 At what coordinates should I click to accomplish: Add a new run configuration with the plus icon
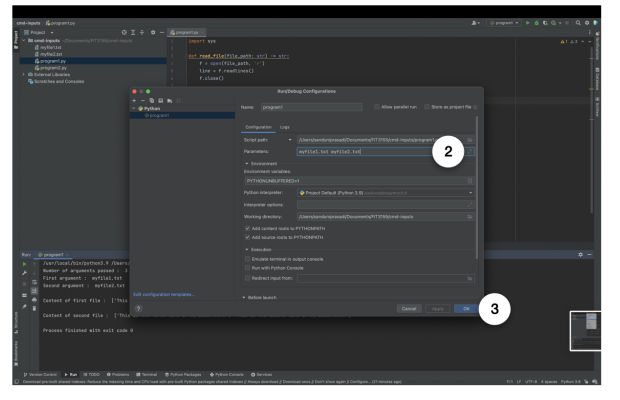click(x=134, y=101)
